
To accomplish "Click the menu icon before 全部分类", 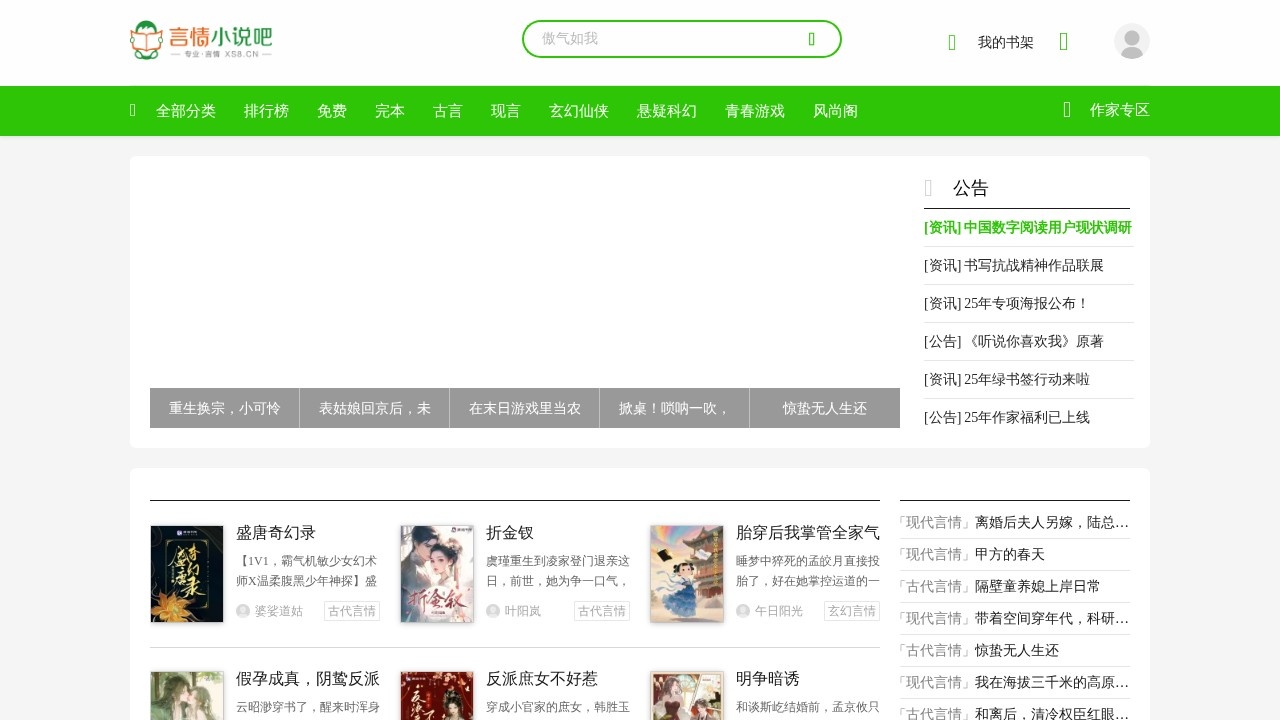I will tap(133, 110).
